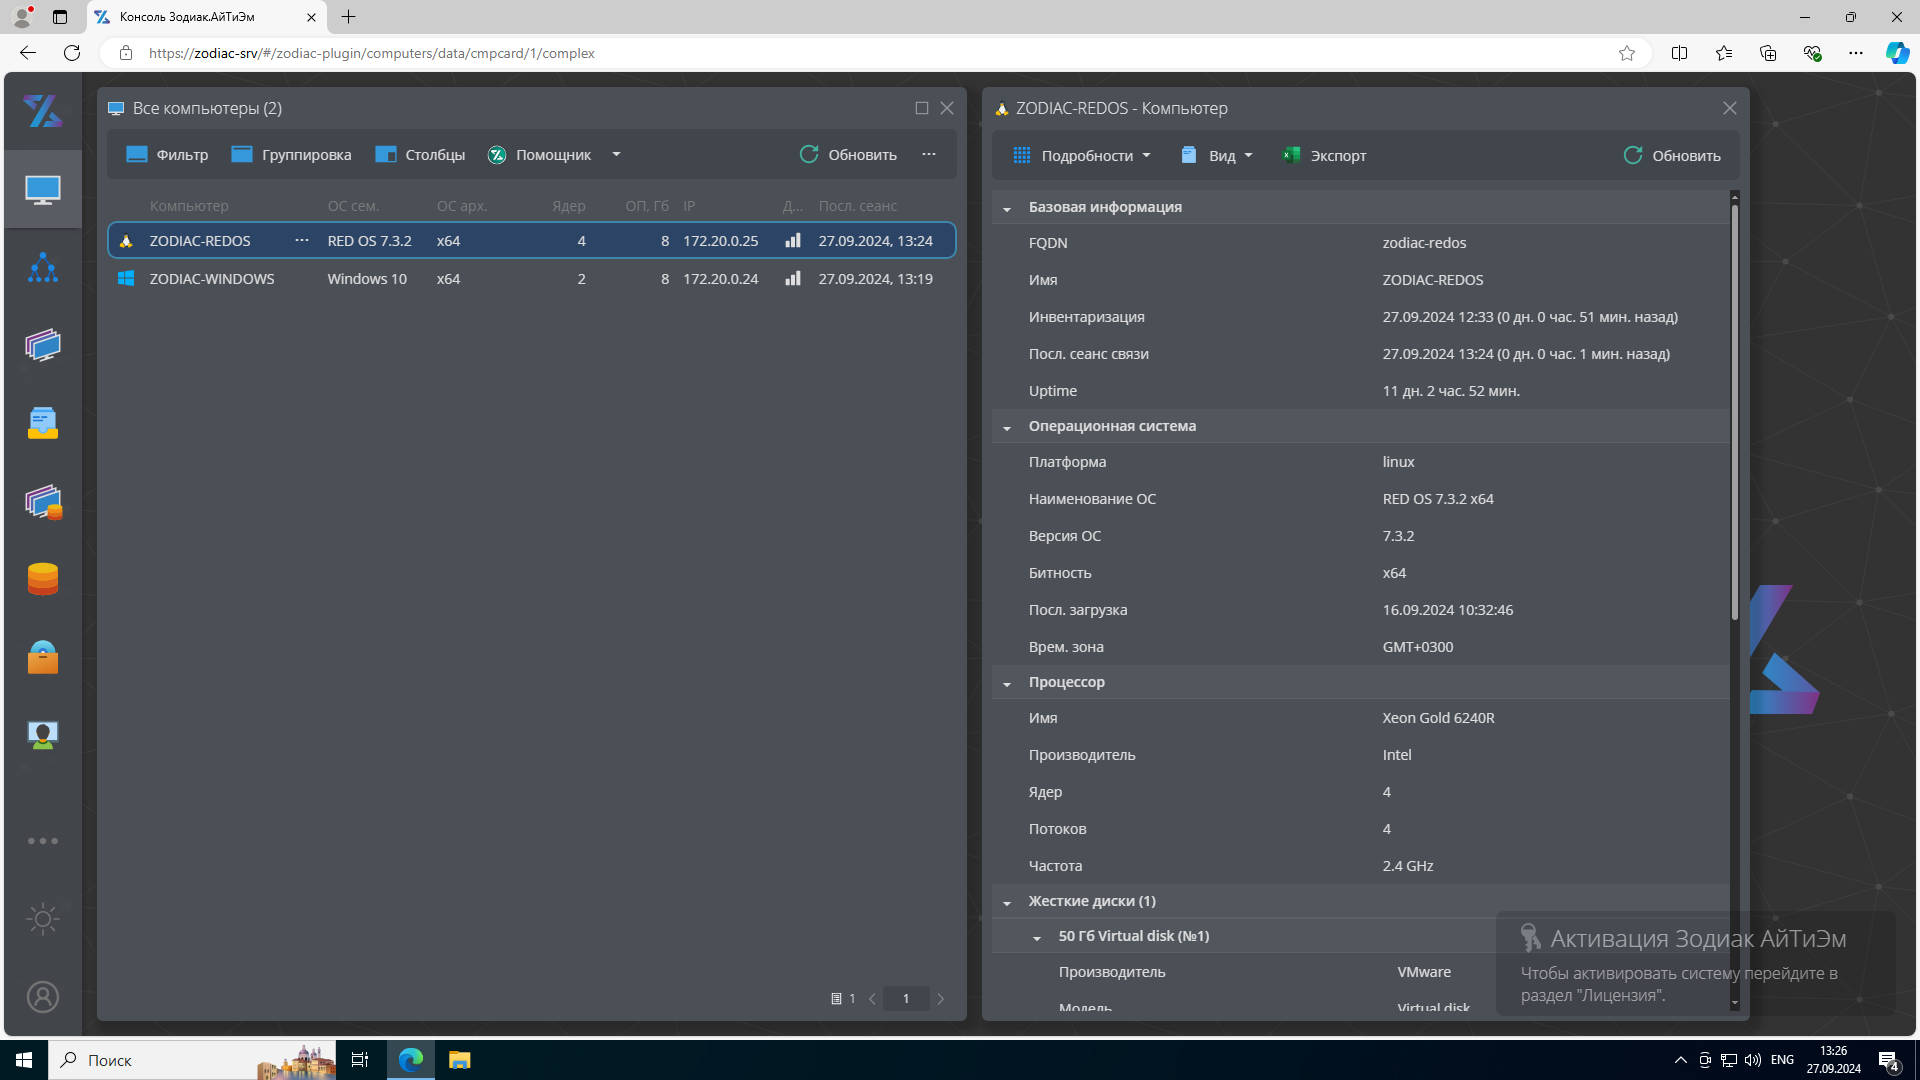Click the details panel vertical scrollbar
Screen dimensions: 1920x1080
1735,410
